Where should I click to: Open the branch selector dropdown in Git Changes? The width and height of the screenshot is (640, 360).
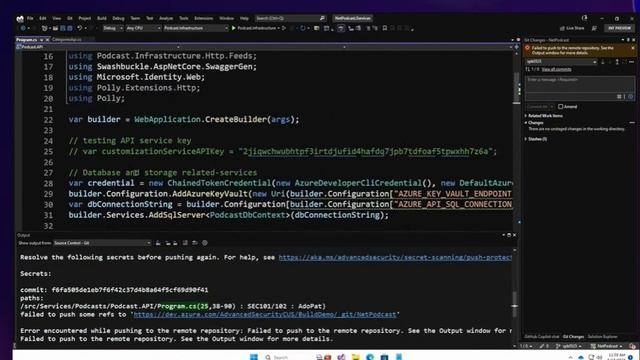tap(561, 62)
